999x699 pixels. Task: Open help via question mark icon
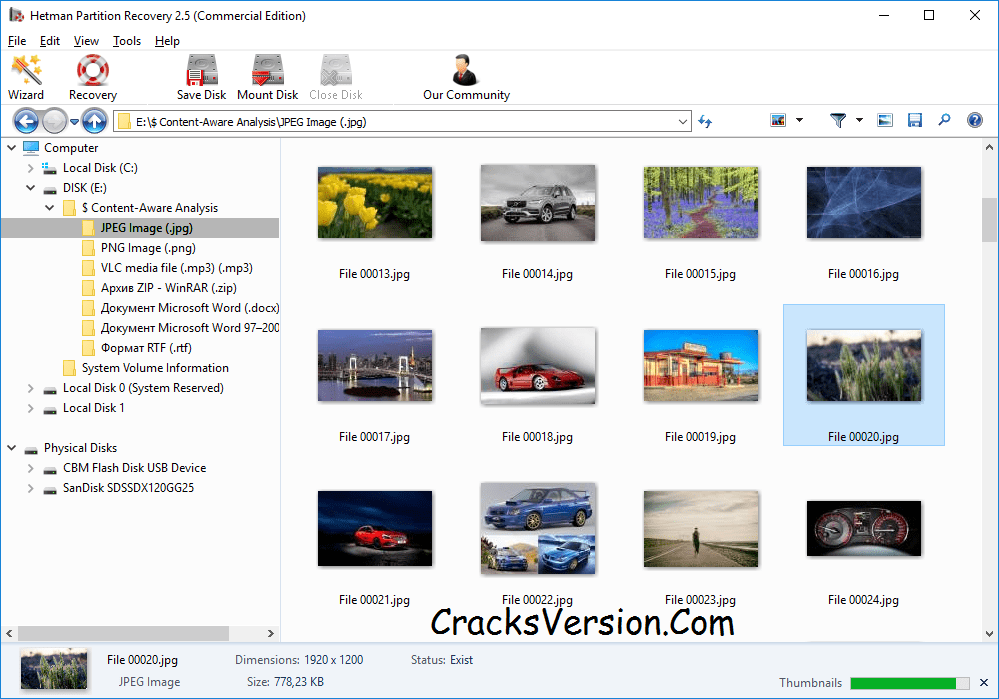975,120
